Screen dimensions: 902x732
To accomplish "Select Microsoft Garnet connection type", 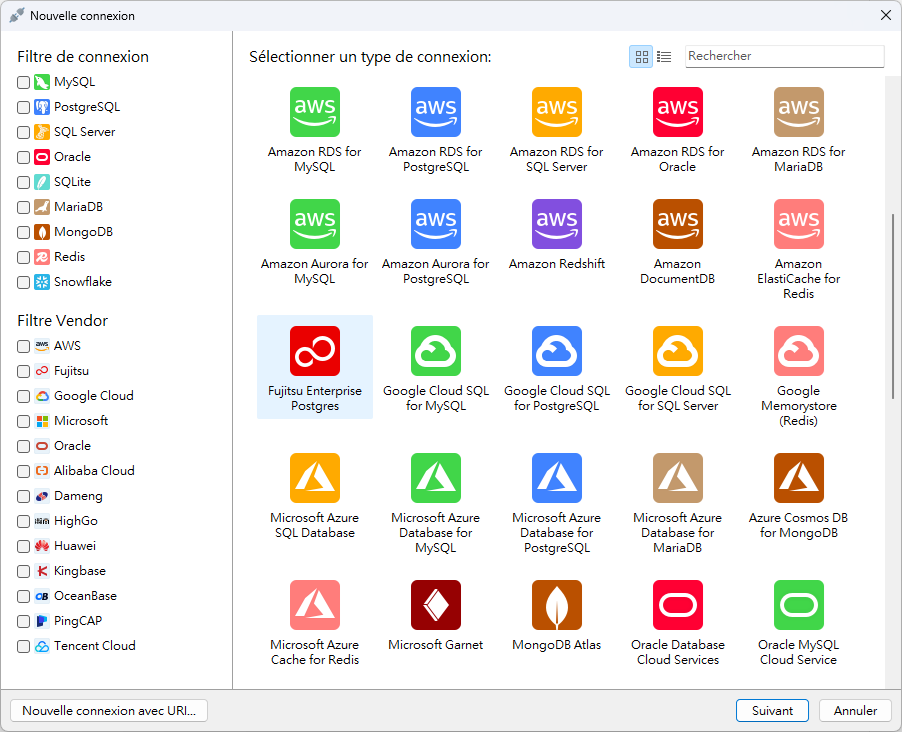I will 435,605.
